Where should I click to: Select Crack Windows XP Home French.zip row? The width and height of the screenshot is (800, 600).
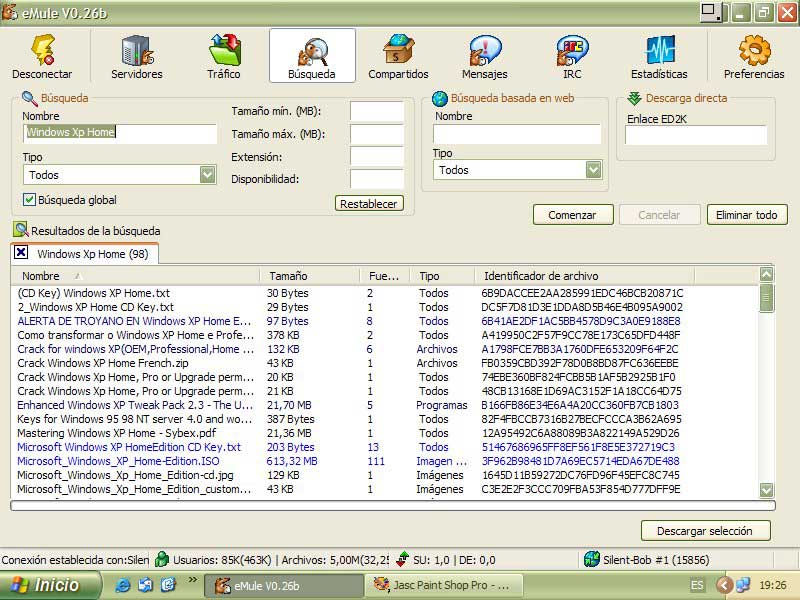[385, 363]
